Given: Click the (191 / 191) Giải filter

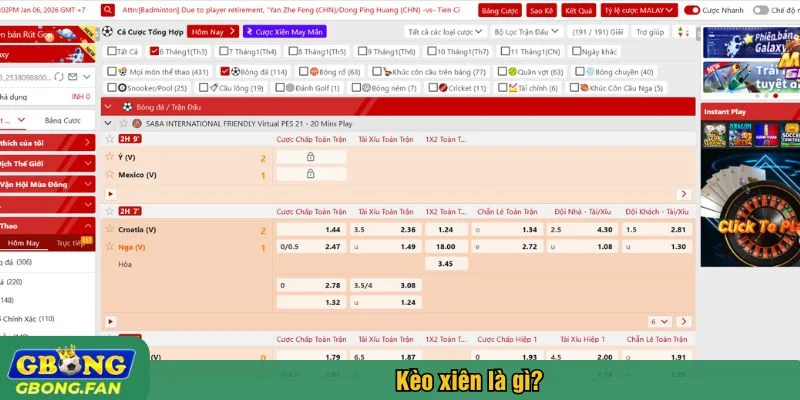Looking at the screenshot, I should tap(598, 32).
